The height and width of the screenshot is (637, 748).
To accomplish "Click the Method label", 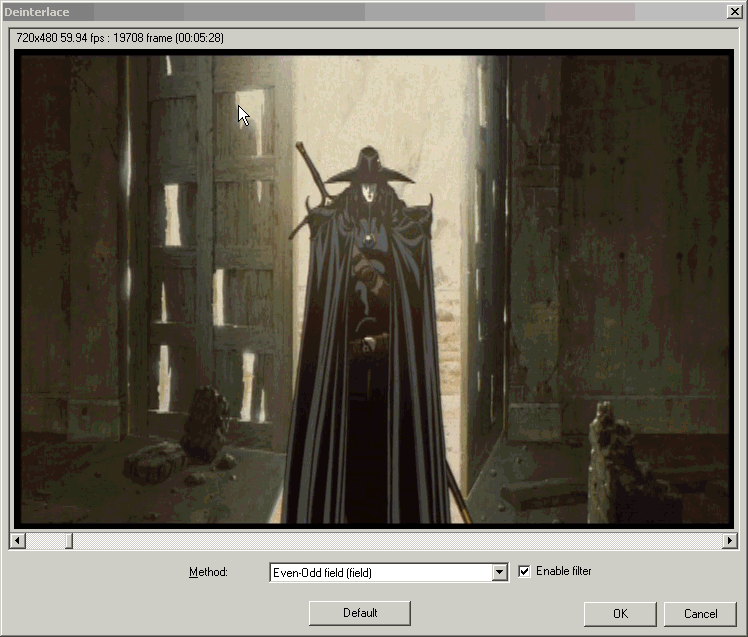I will click(208, 572).
